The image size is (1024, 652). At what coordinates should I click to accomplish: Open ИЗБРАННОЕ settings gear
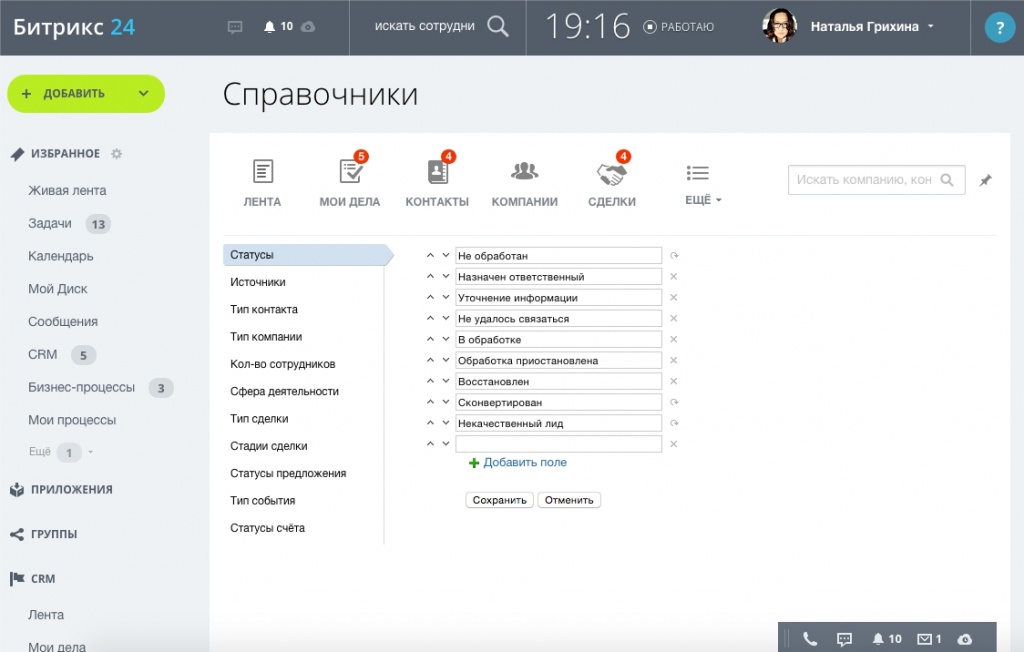pos(116,154)
